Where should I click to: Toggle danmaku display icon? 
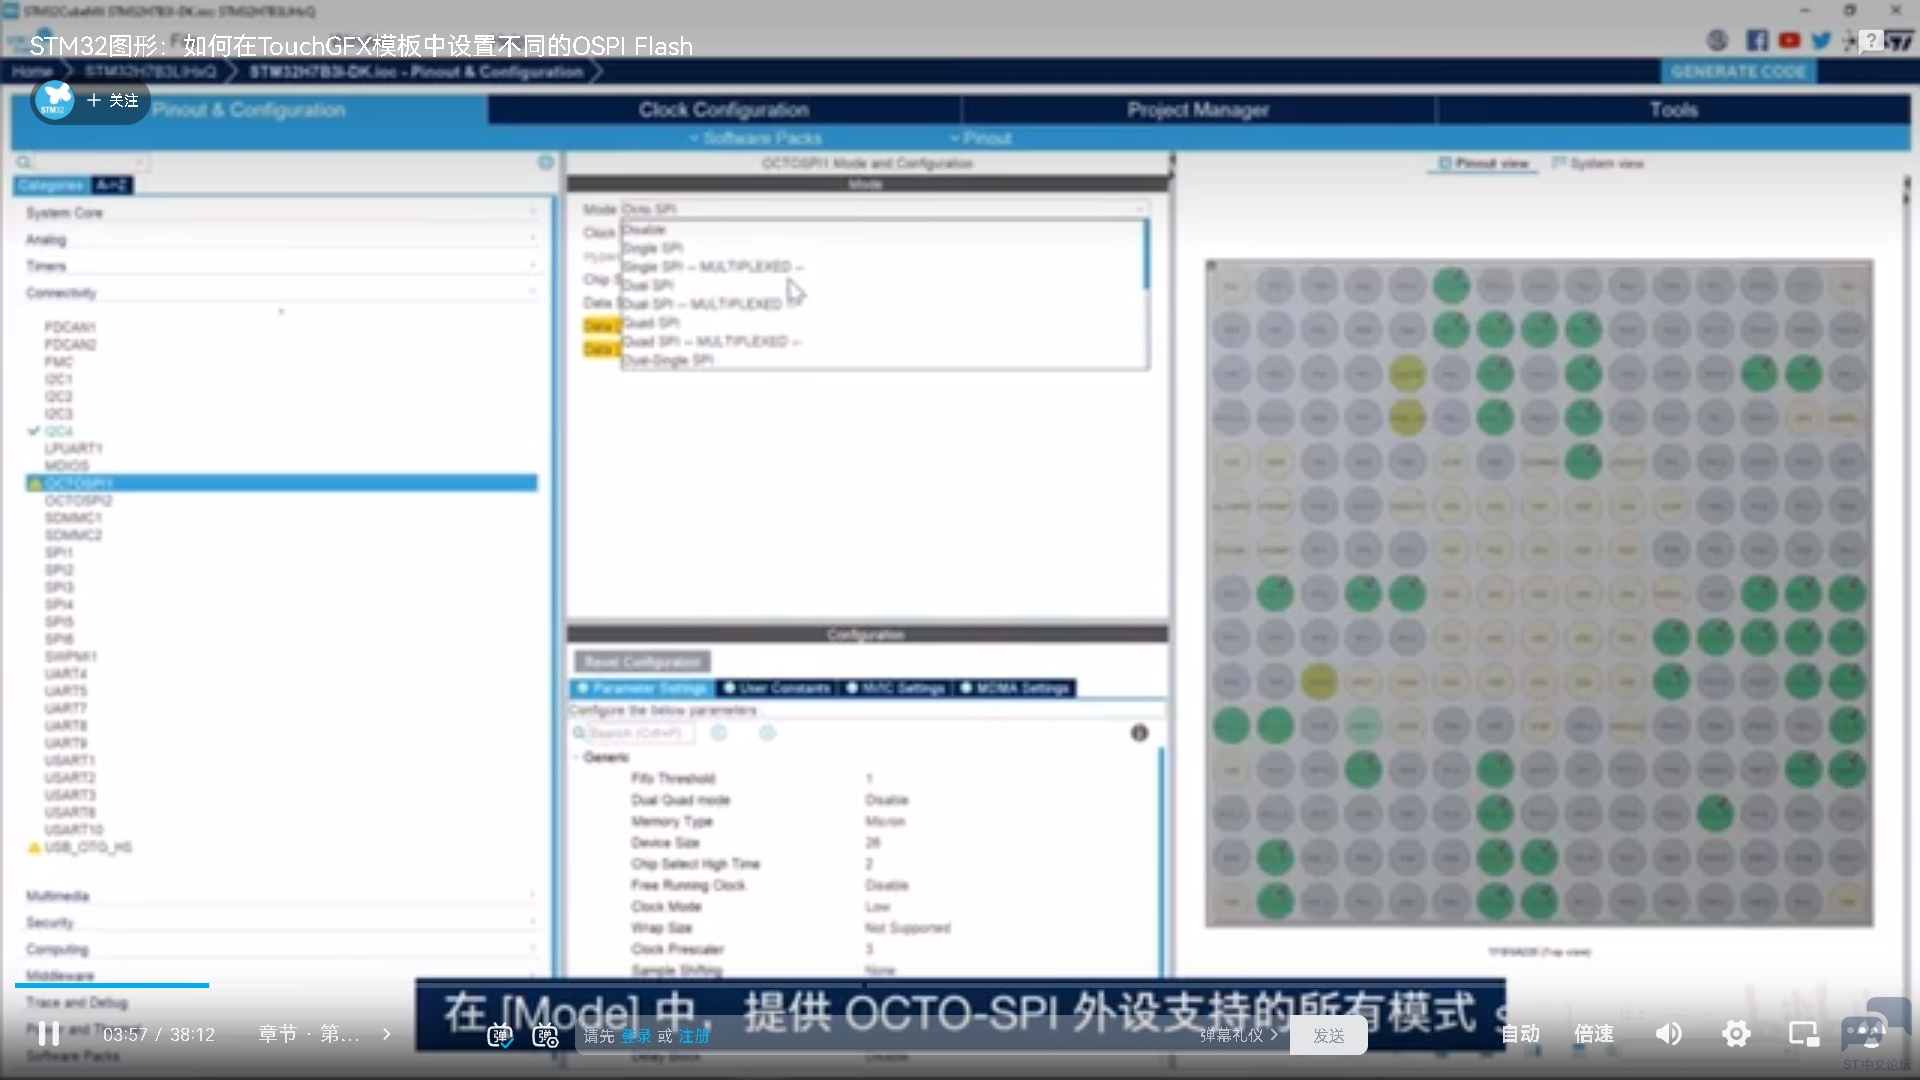click(500, 1036)
